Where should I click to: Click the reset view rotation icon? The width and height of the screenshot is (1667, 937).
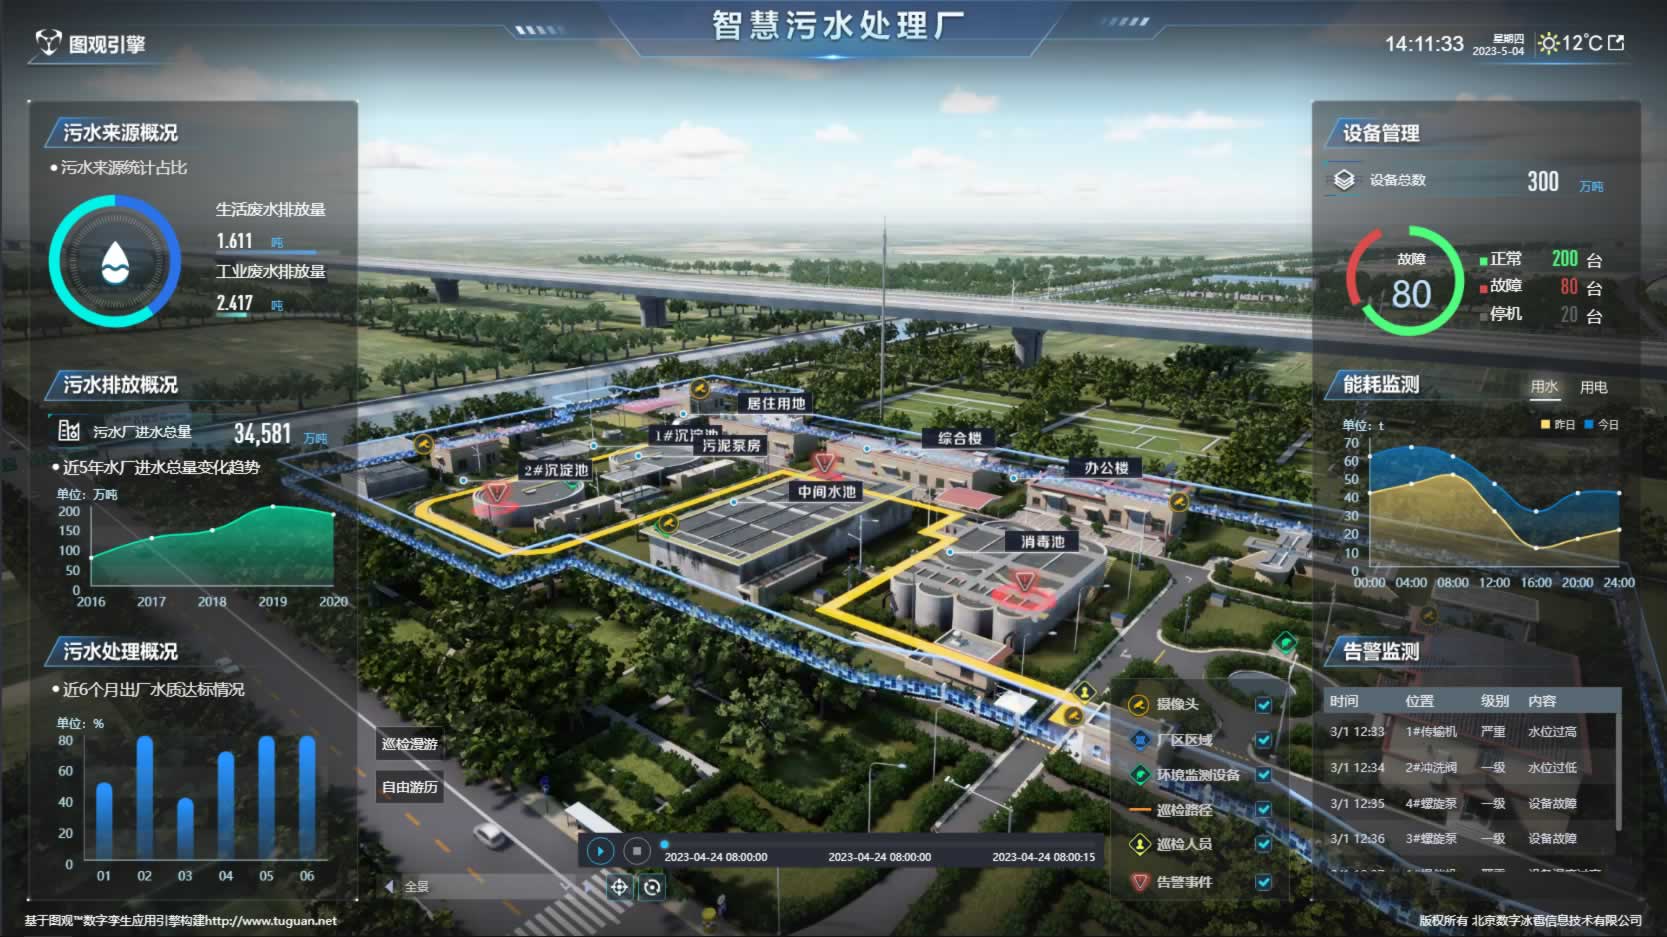(653, 887)
